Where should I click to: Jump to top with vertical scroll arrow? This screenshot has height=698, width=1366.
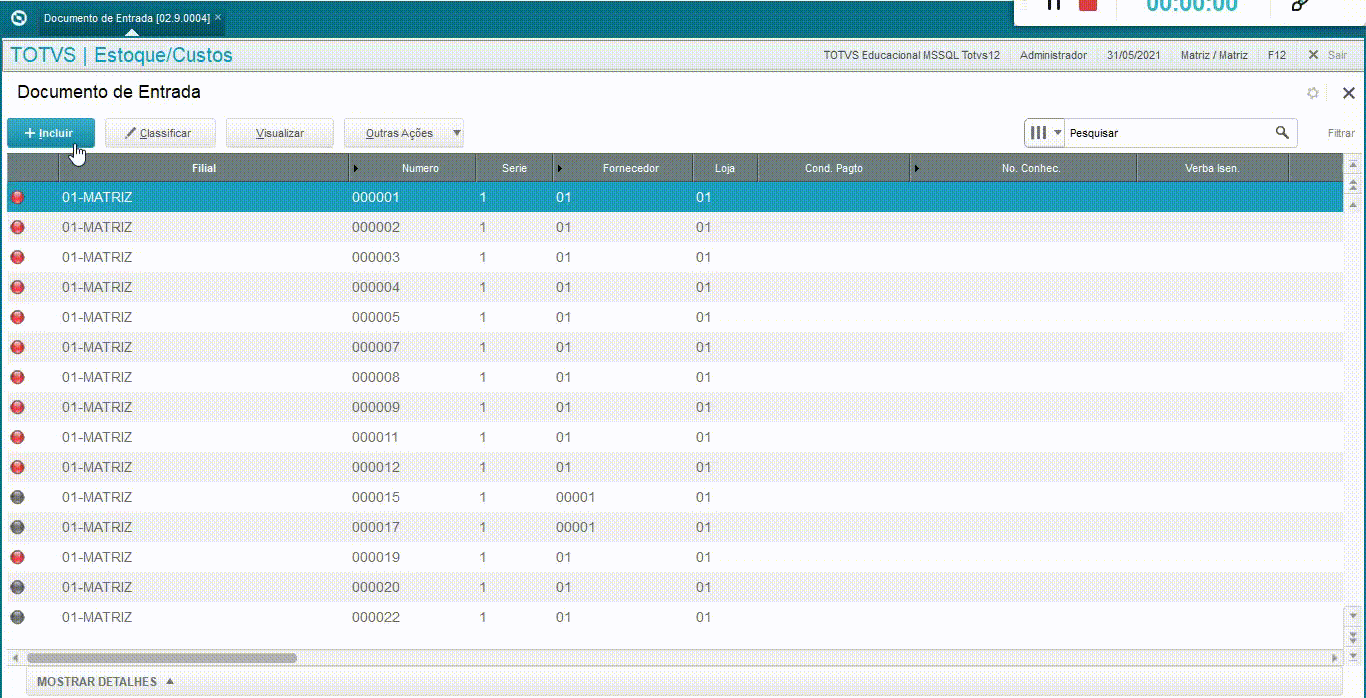[1354, 165]
